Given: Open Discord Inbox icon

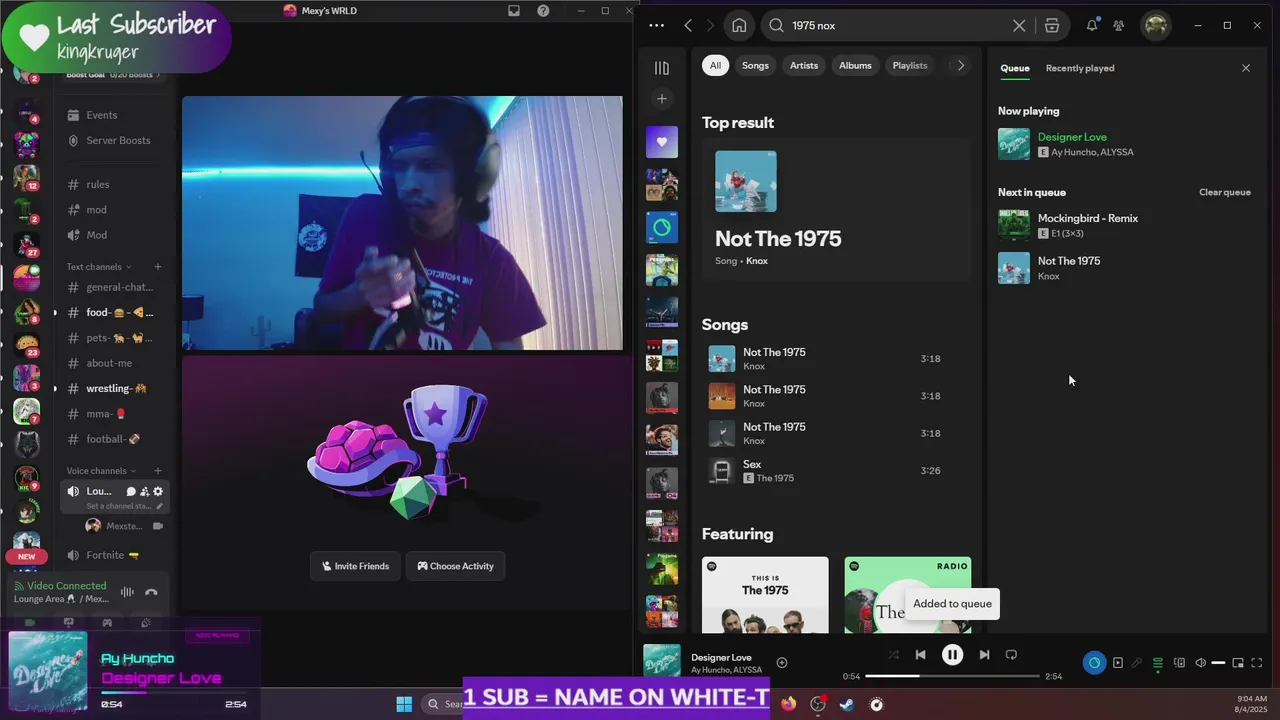Looking at the screenshot, I should (514, 11).
